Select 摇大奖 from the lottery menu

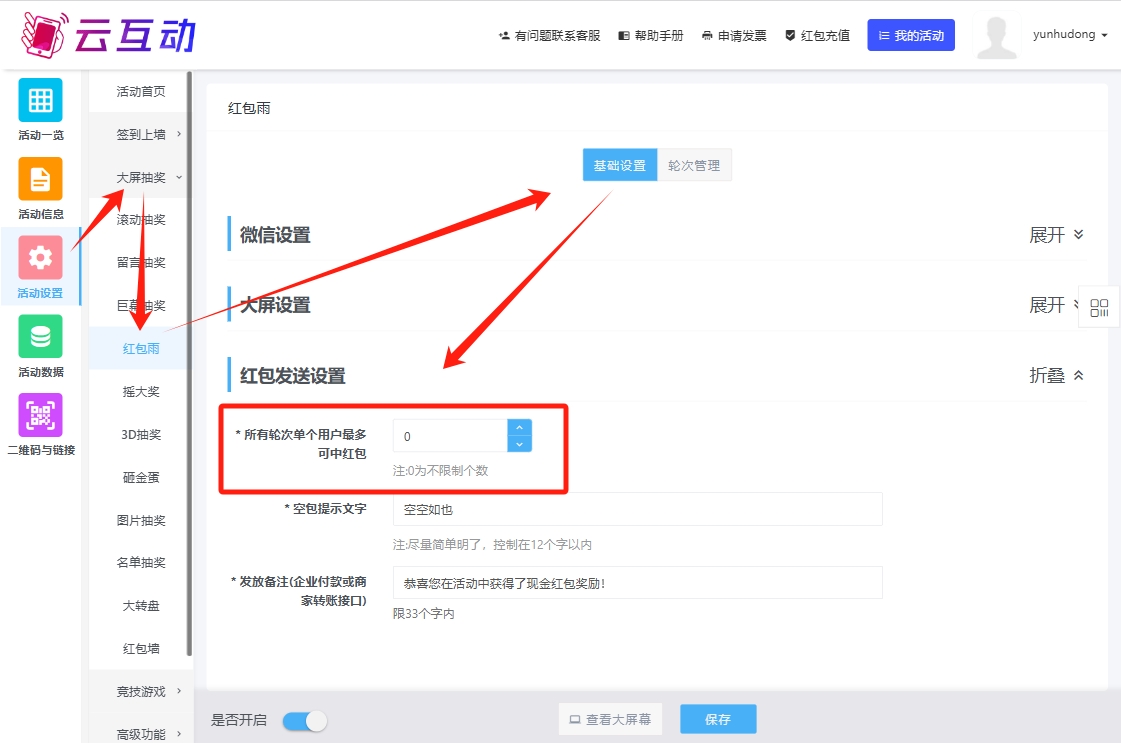[140, 391]
